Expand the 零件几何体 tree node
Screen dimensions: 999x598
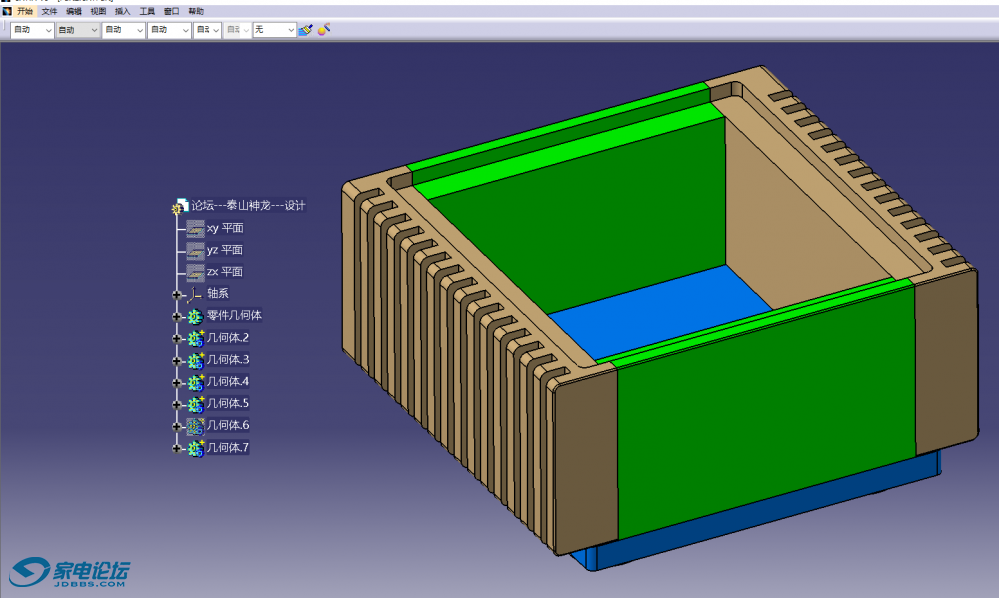[177, 317]
